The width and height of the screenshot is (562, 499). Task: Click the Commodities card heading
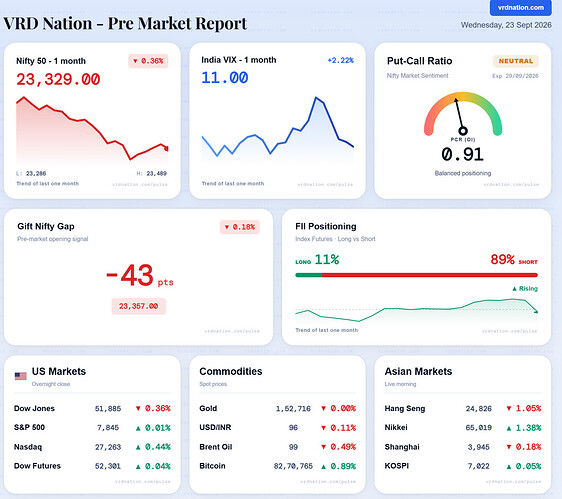[x=231, y=371]
